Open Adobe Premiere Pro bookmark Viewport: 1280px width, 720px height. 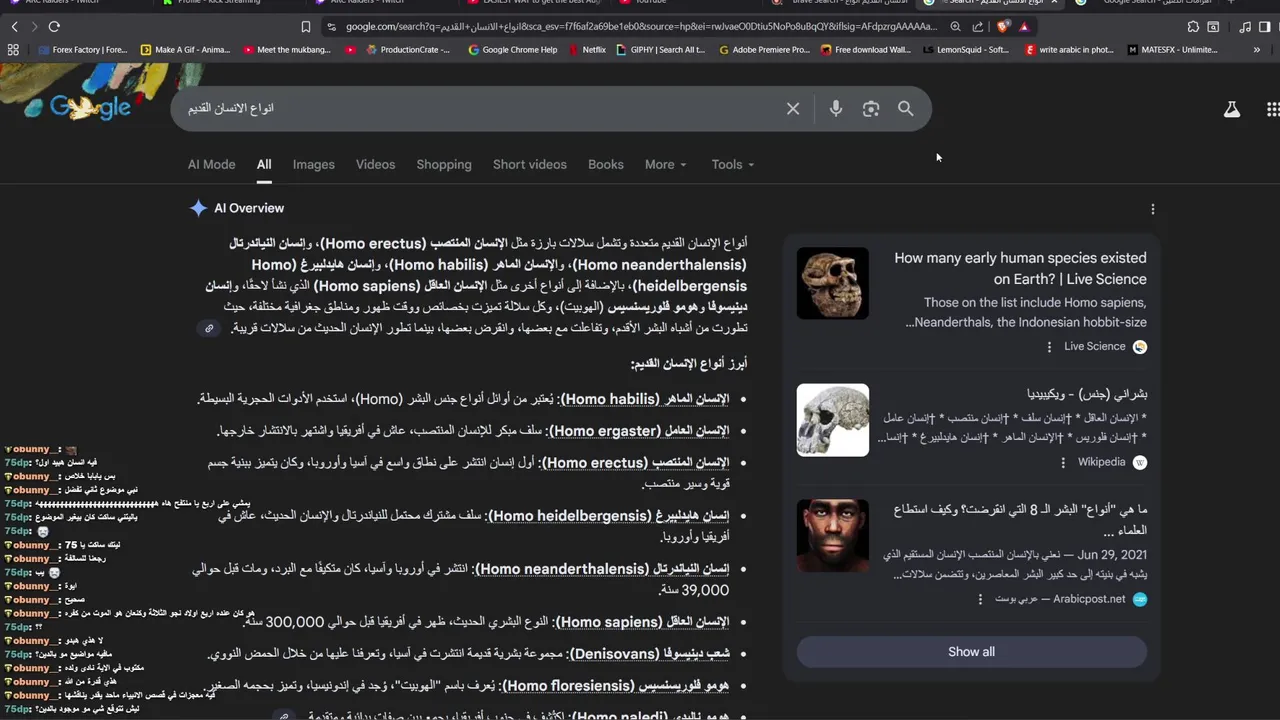[x=764, y=49]
